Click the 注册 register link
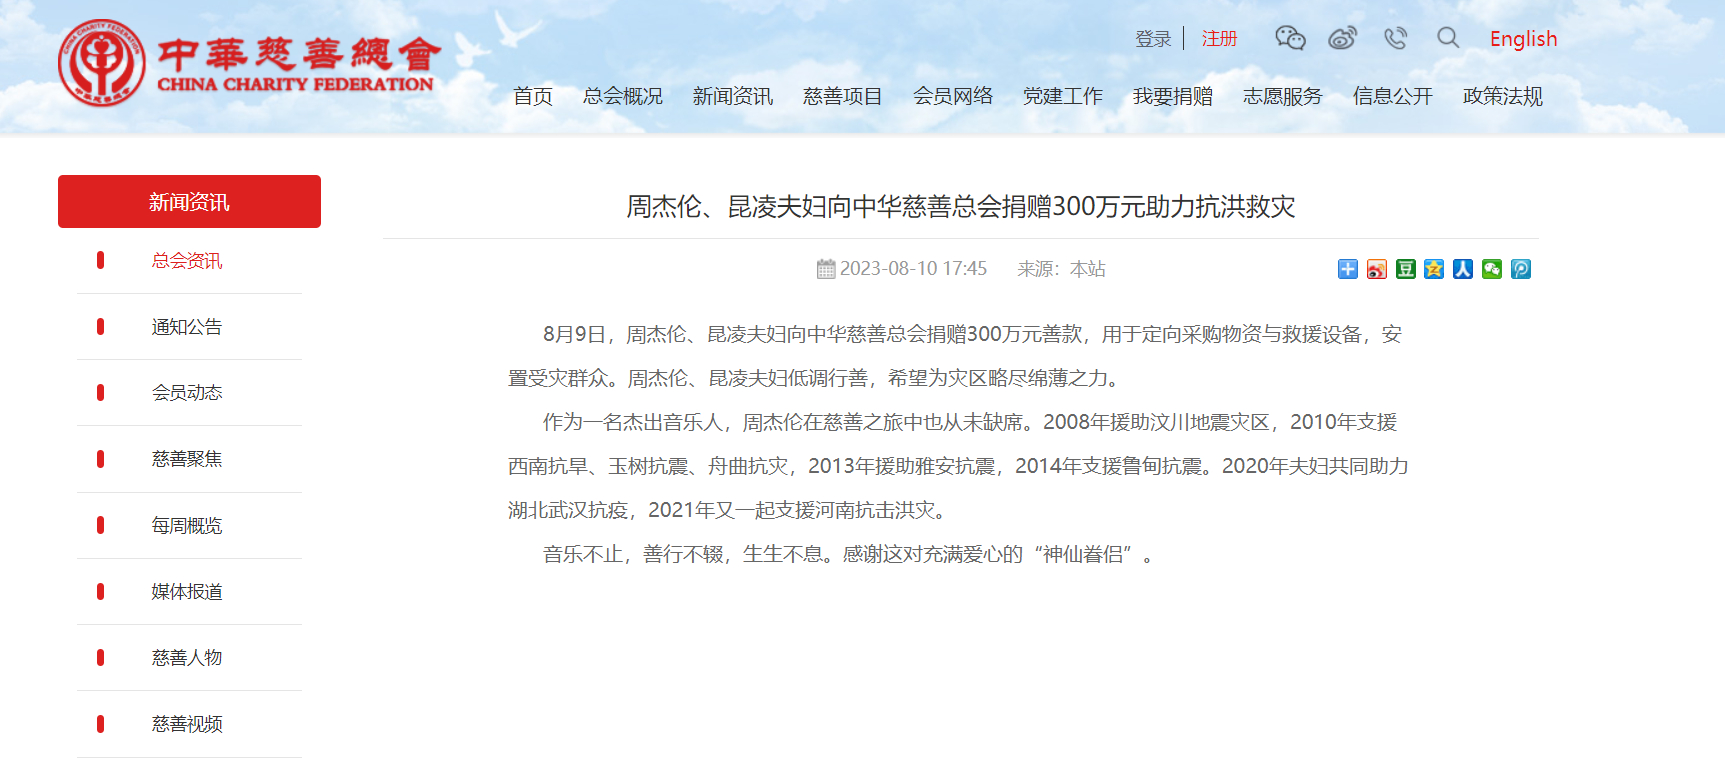 [x=1219, y=39]
